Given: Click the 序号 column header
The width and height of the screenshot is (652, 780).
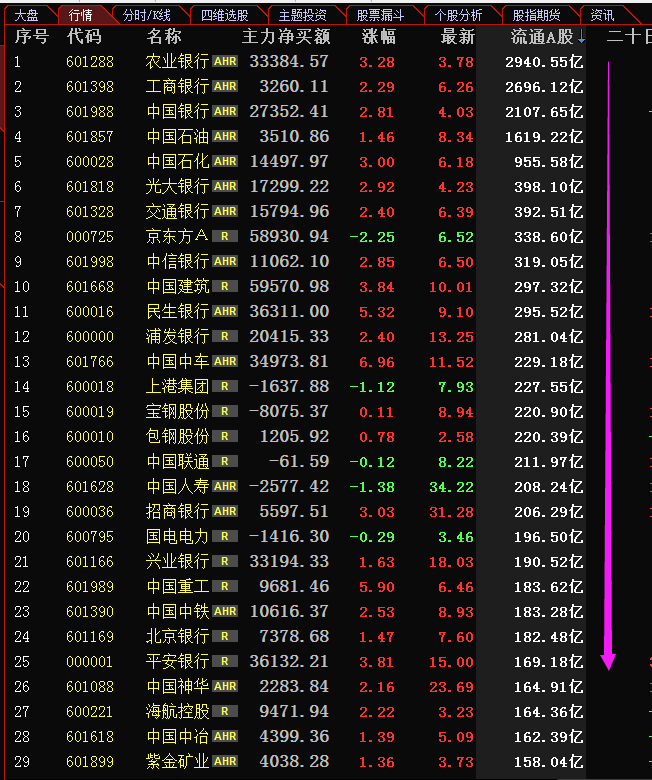Looking at the screenshot, I should 32,37.
